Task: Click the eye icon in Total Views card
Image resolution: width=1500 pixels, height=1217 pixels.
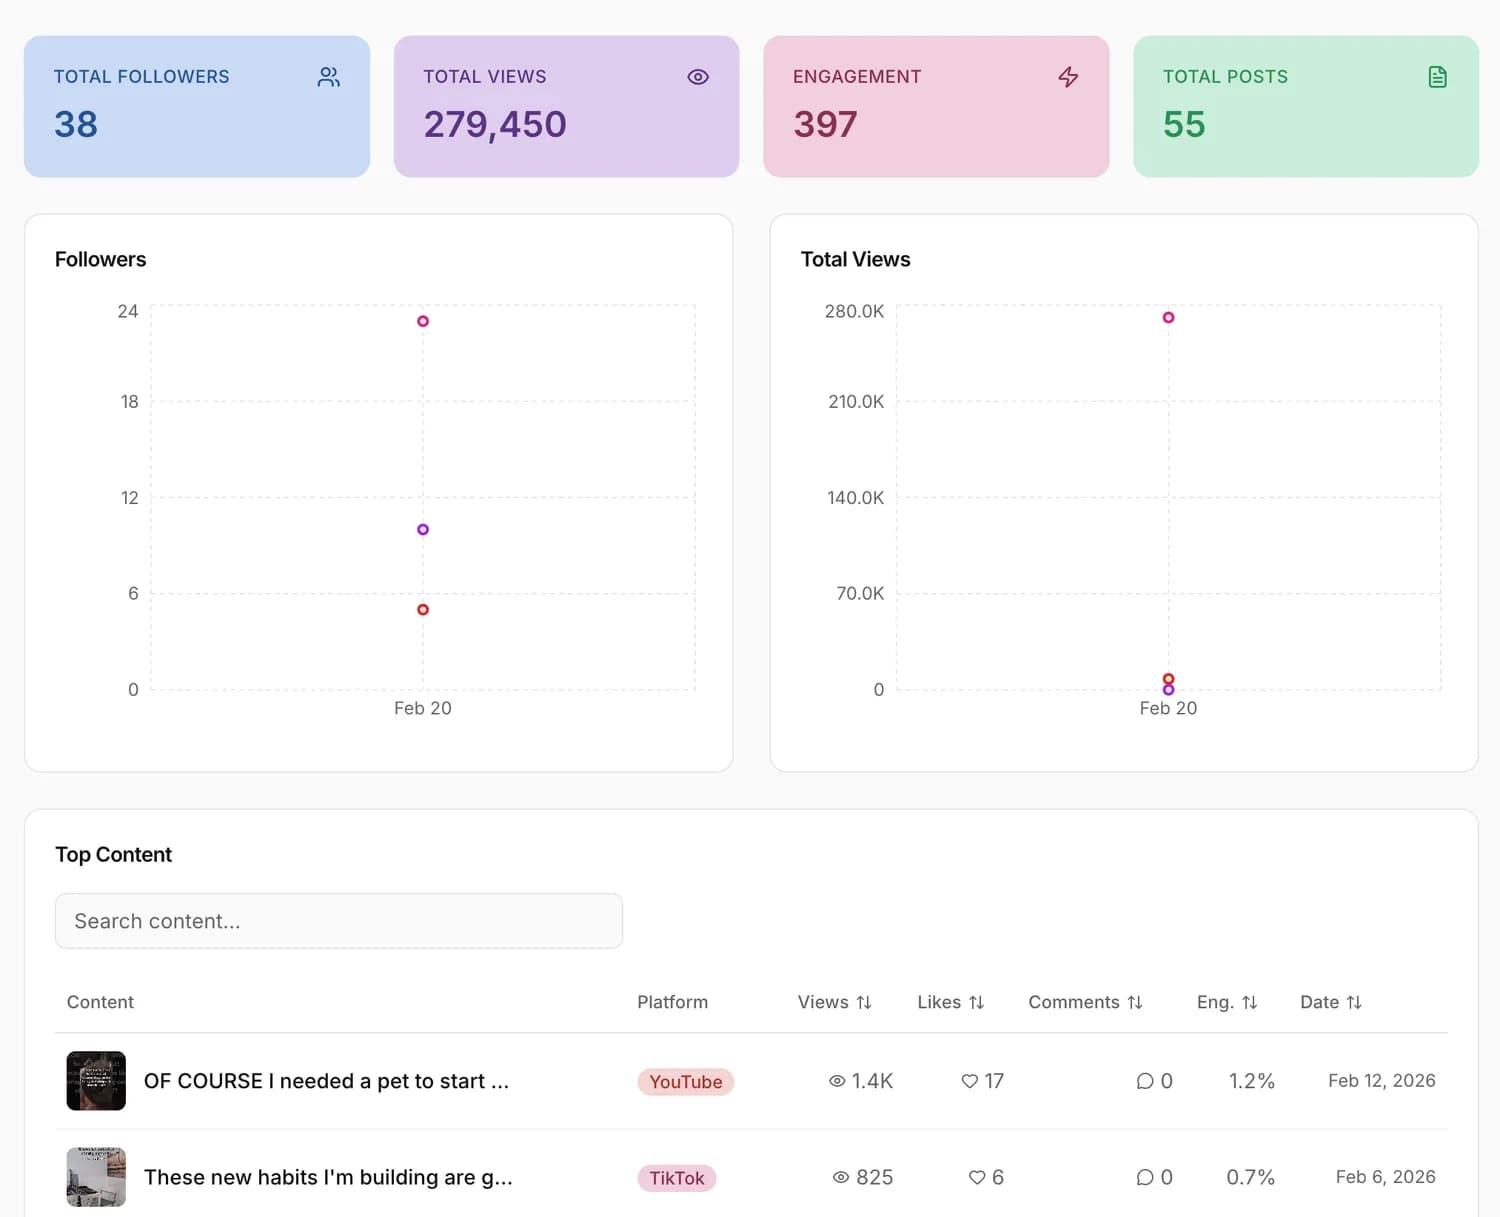Action: pyautogui.click(x=698, y=77)
